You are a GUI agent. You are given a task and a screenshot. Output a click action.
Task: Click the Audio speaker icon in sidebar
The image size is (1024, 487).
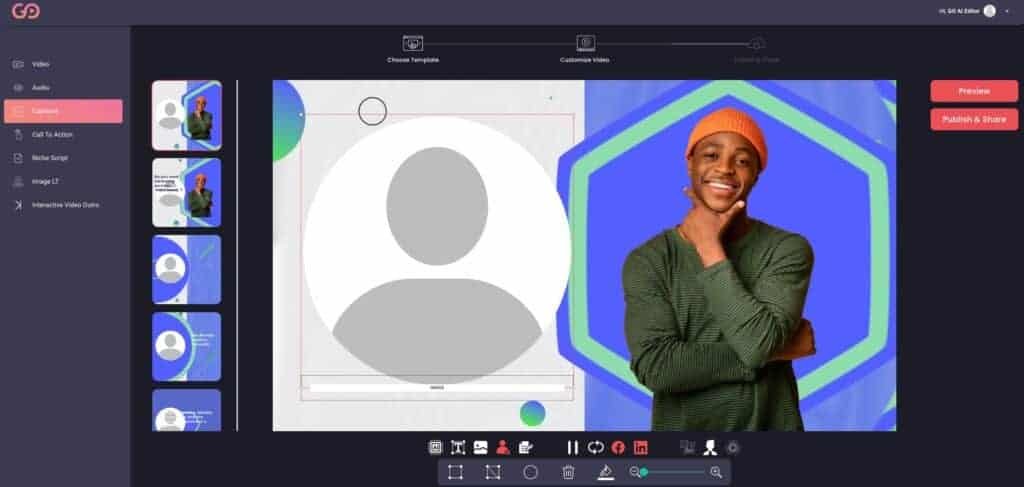coord(18,87)
